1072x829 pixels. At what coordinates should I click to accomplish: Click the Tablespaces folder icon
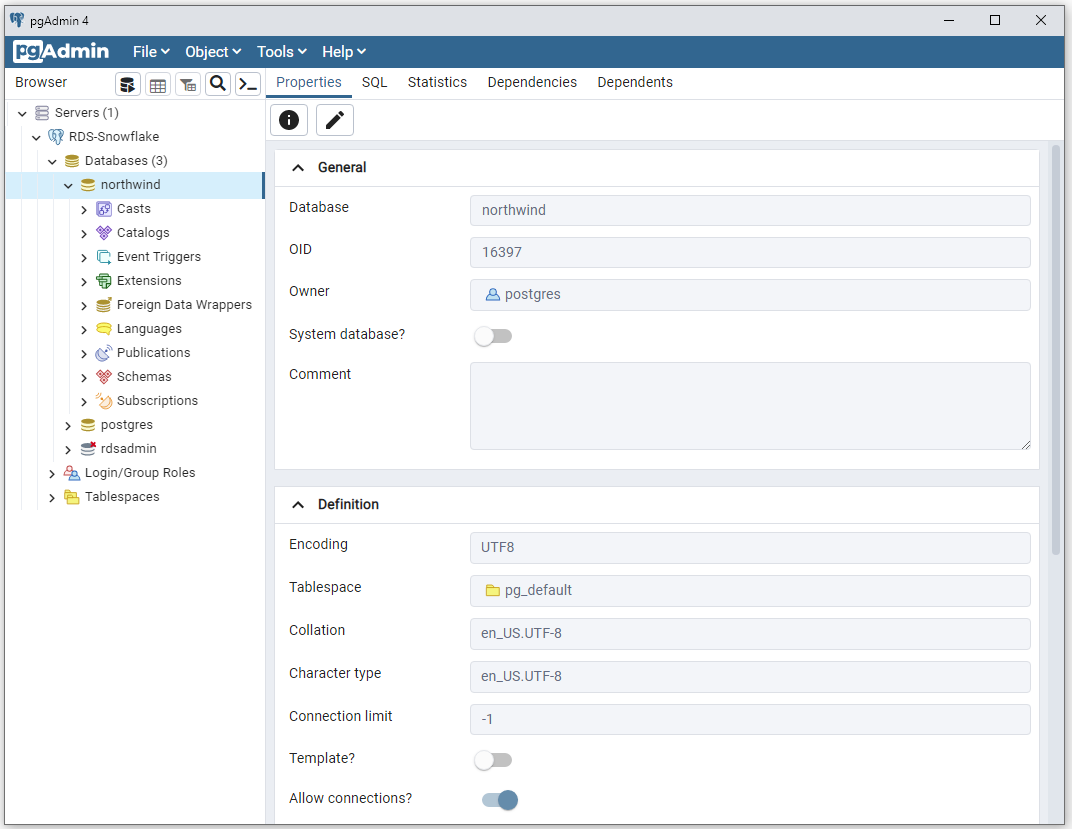point(72,497)
